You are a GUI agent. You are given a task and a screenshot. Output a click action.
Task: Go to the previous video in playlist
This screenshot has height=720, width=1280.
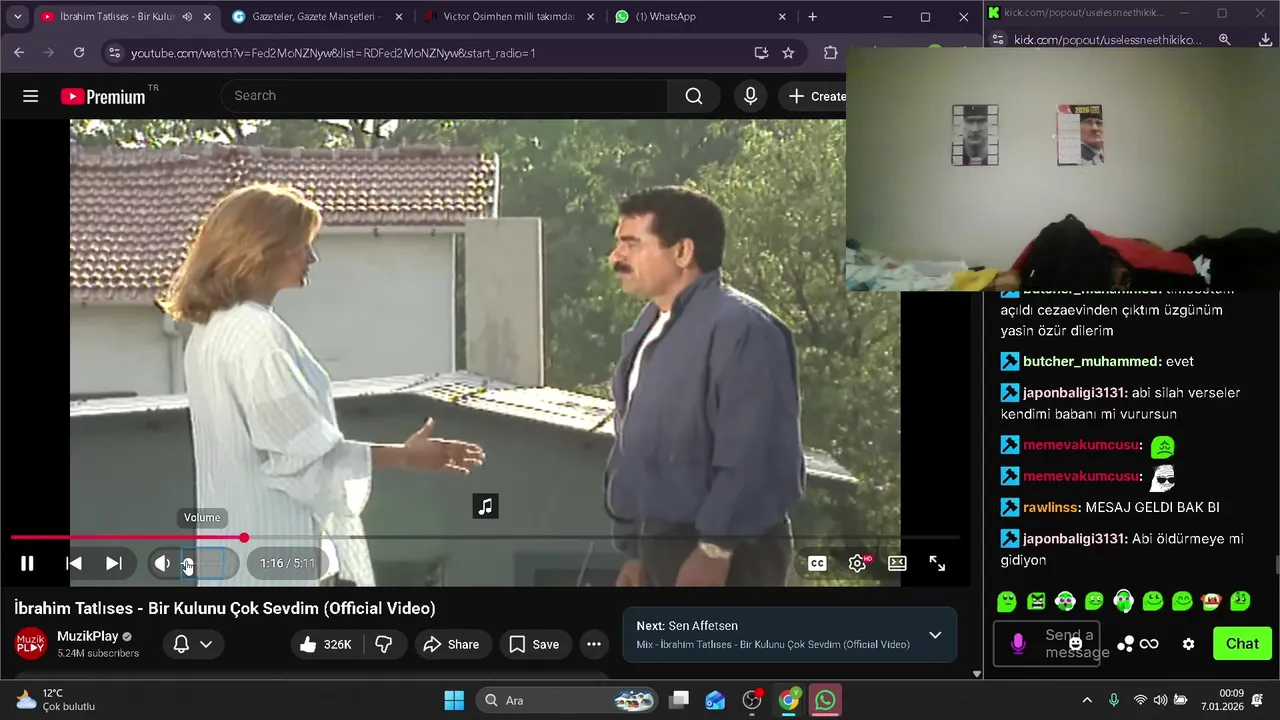point(74,563)
